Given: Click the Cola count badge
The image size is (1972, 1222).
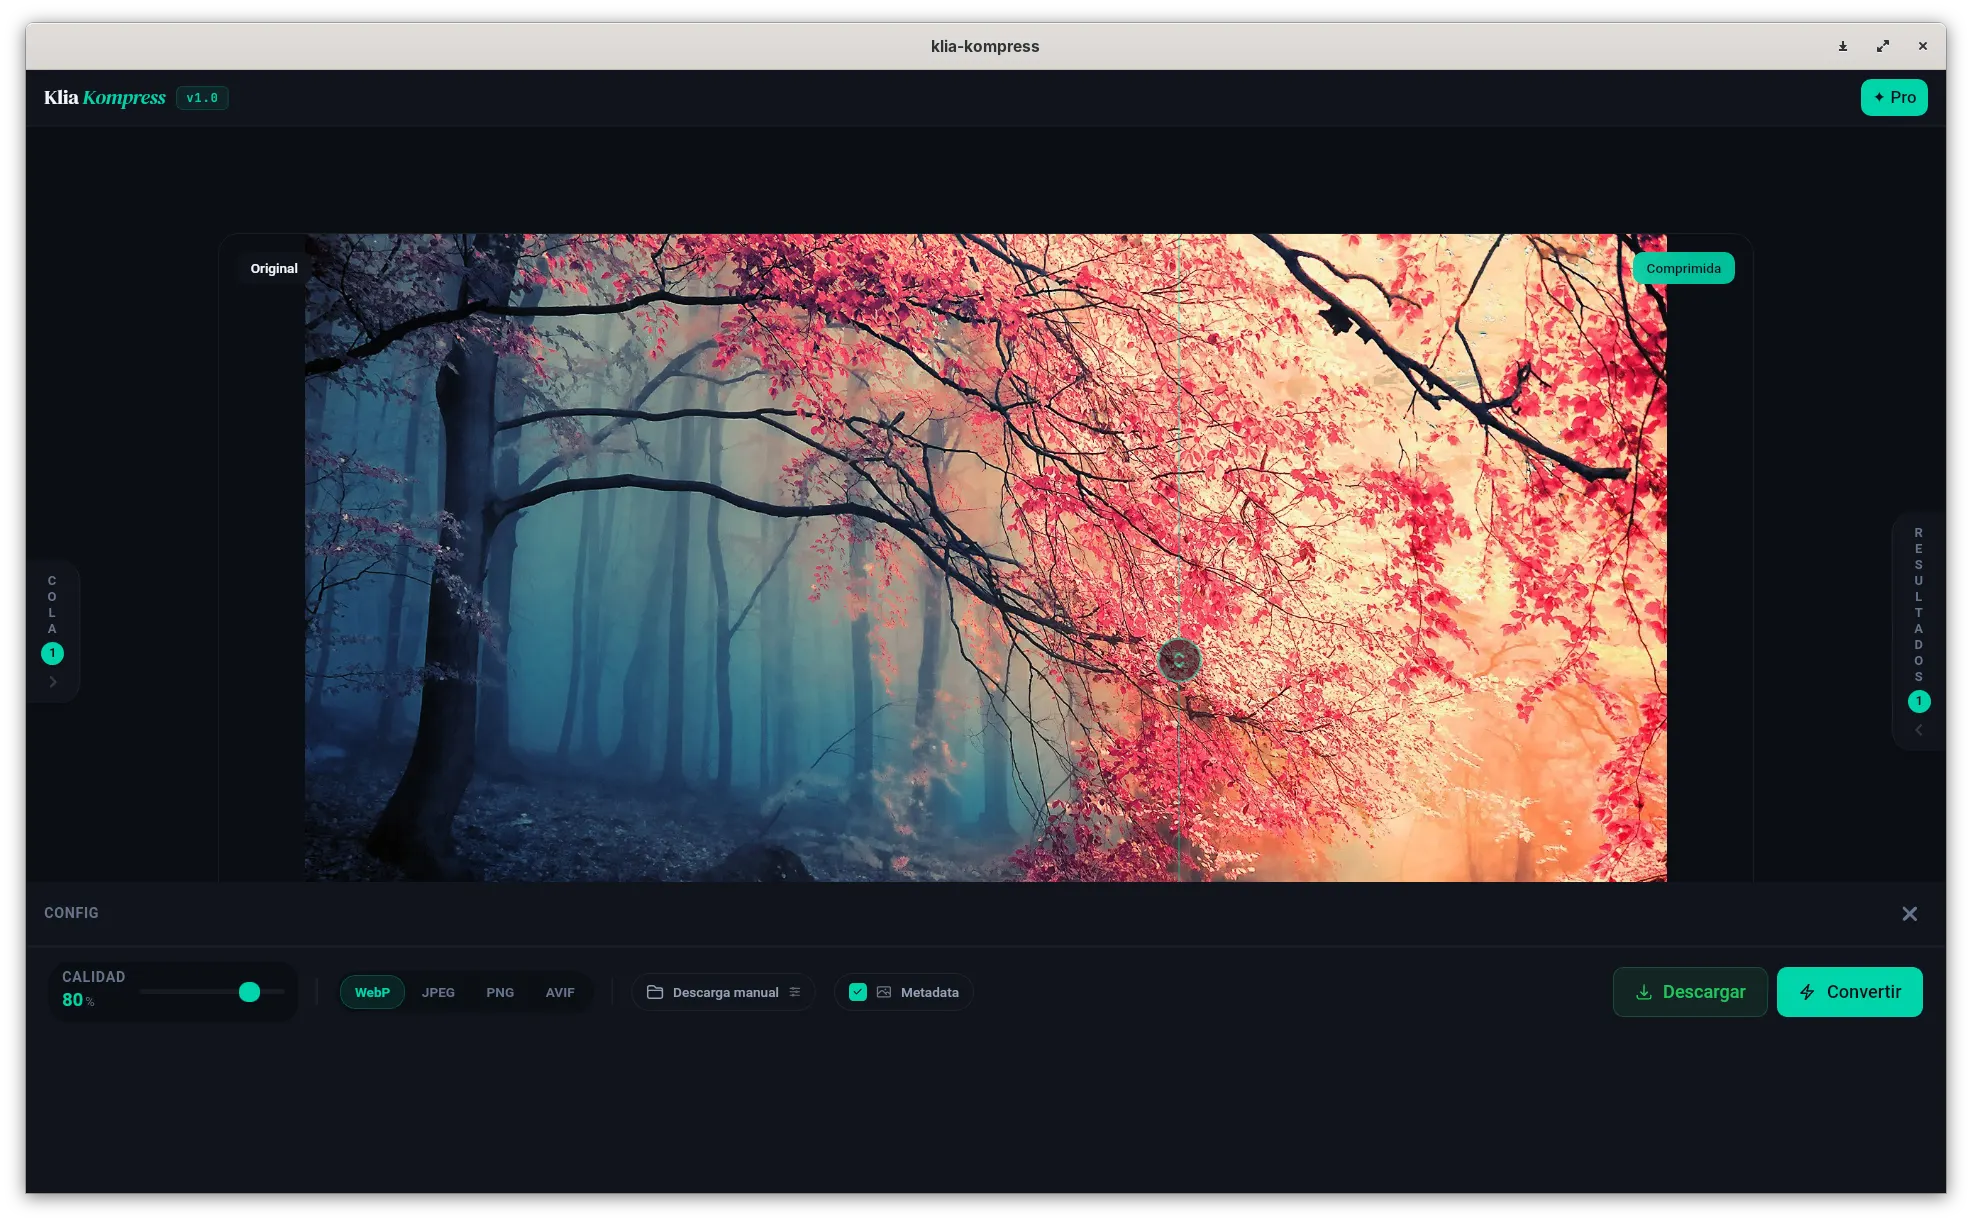Looking at the screenshot, I should (52, 653).
